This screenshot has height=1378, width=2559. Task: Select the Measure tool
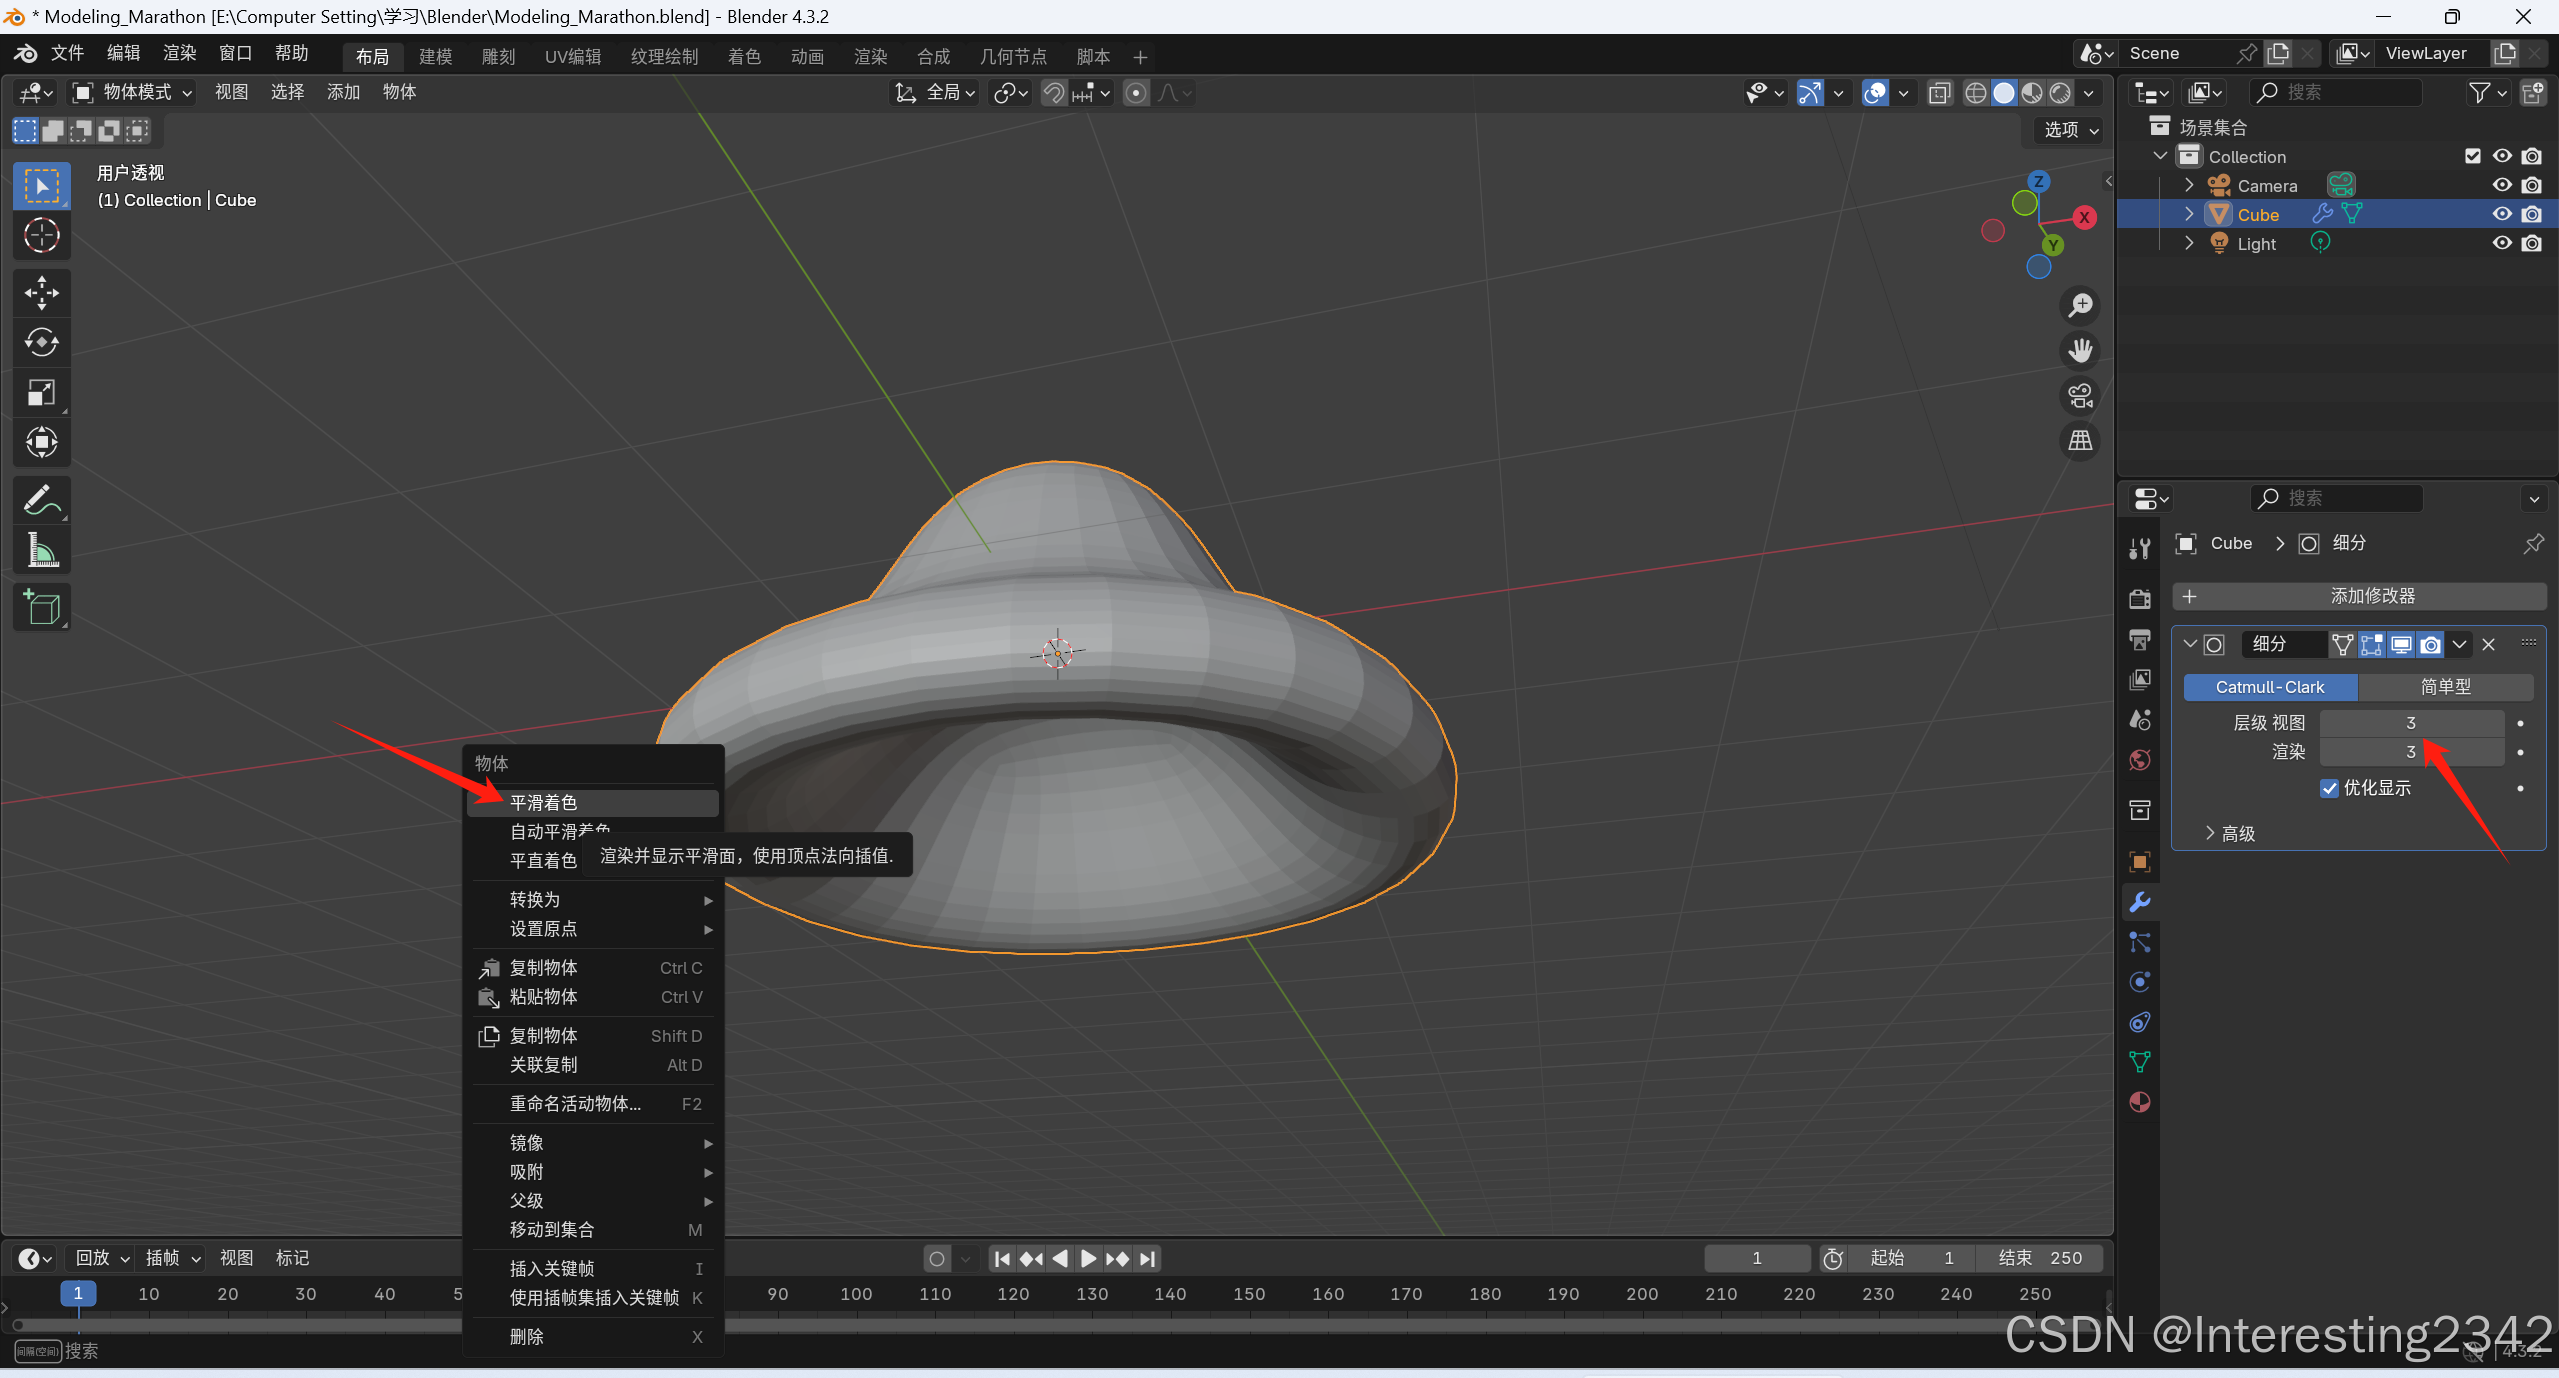(x=41, y=550)
